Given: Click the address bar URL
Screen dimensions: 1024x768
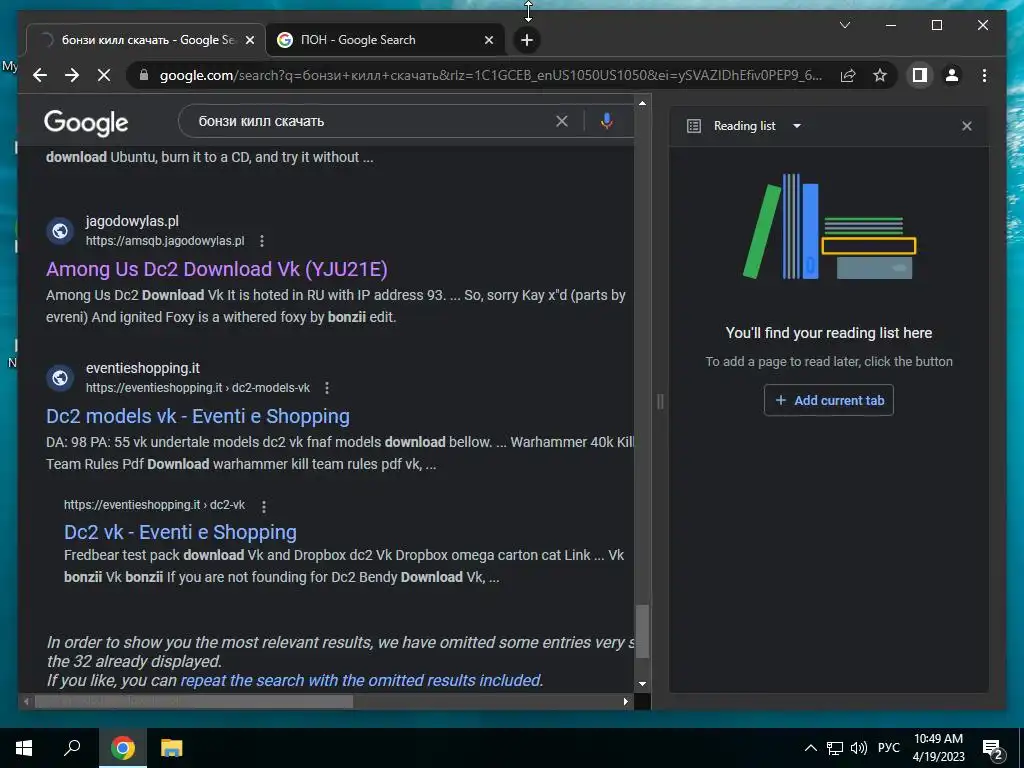Looking at the screenshot, I should [x=491, y=76].
